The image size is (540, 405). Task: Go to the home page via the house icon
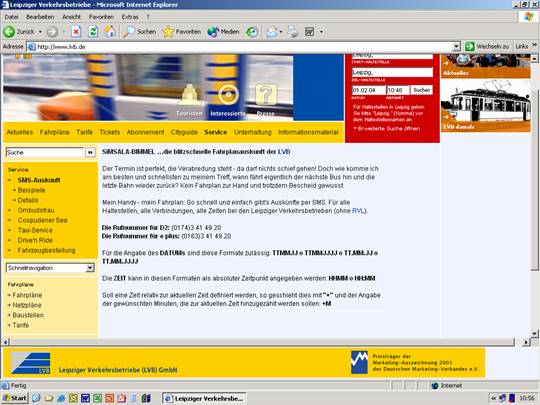point(110,32)
